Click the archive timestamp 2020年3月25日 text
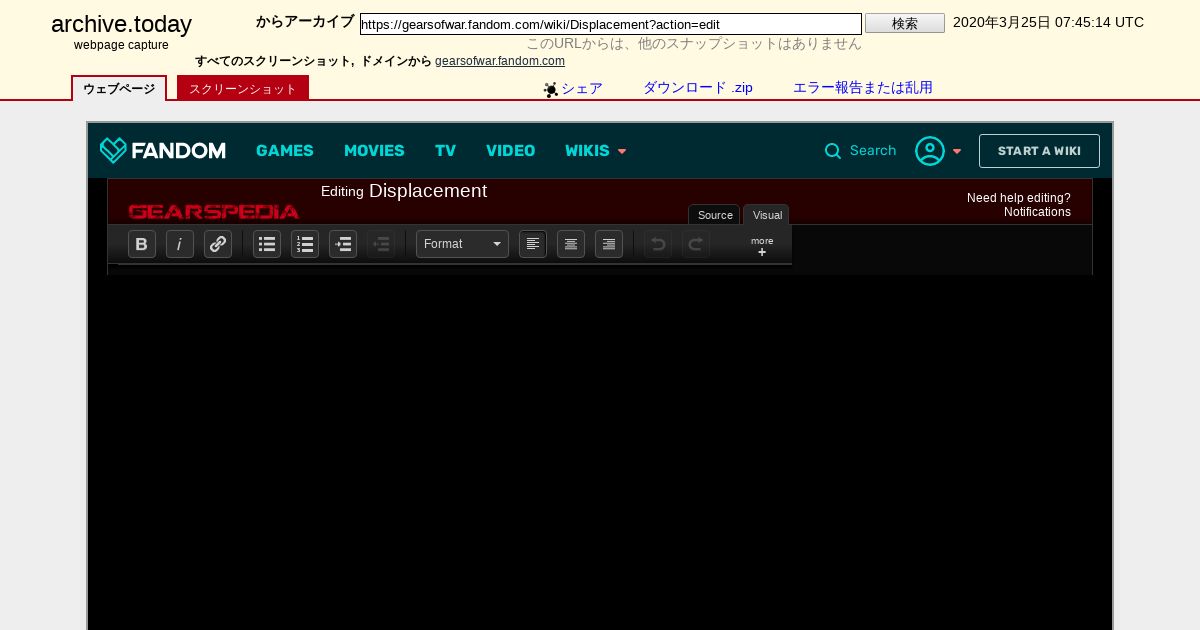Image resolution: width=1200 pixels, height=630 pixels. [x=1048, y=22]
